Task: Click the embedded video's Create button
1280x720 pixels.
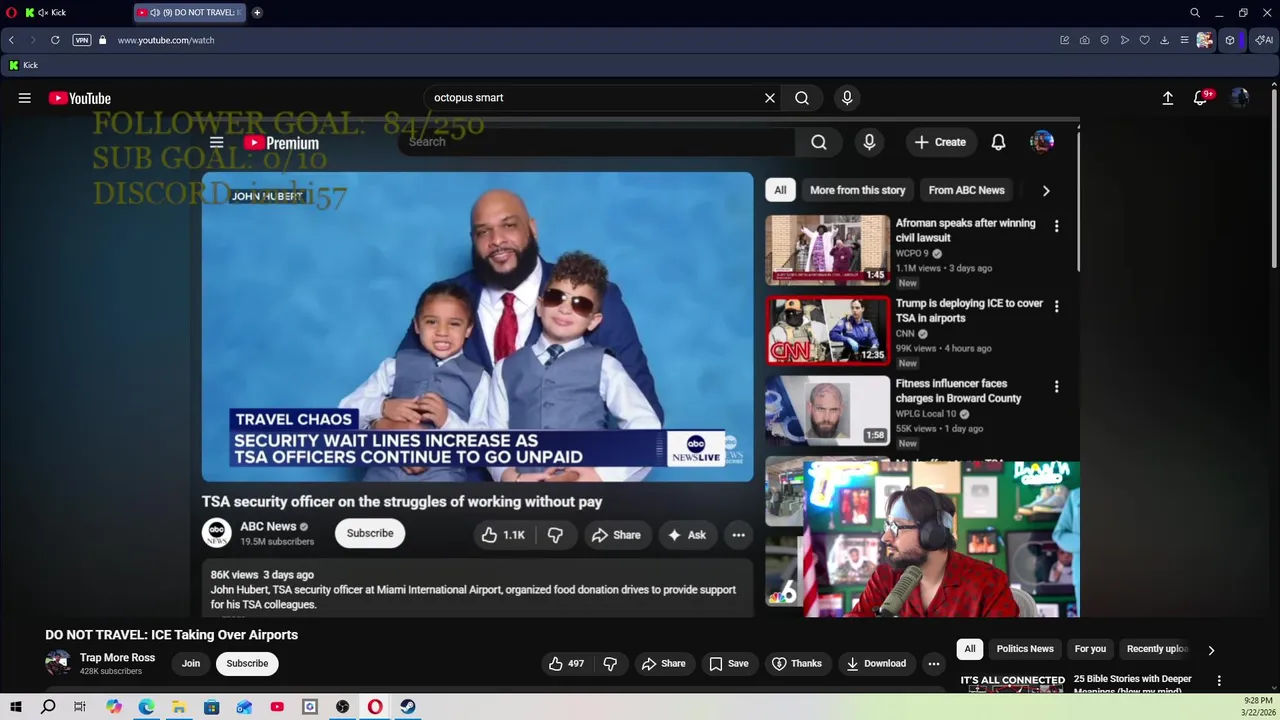Action: click(940, 142)
